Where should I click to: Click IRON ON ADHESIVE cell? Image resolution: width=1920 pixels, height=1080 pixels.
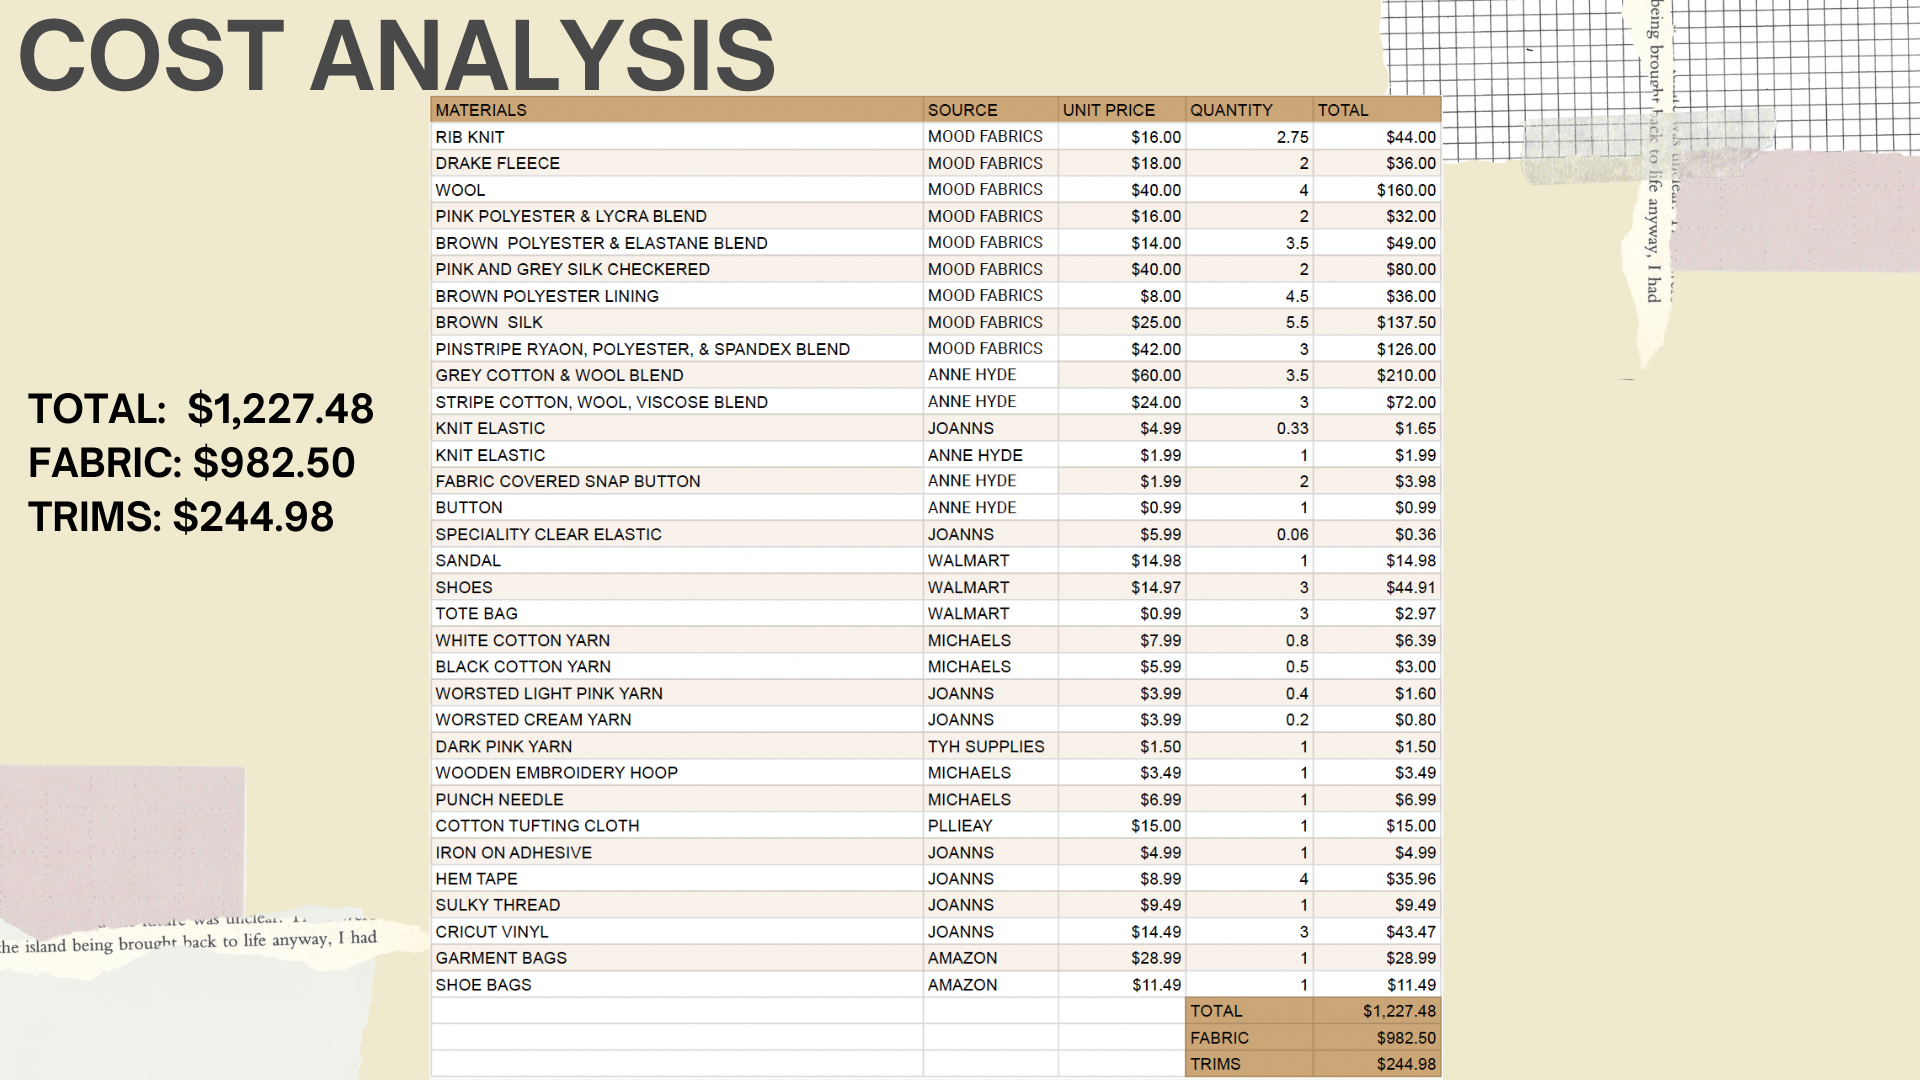677,852
